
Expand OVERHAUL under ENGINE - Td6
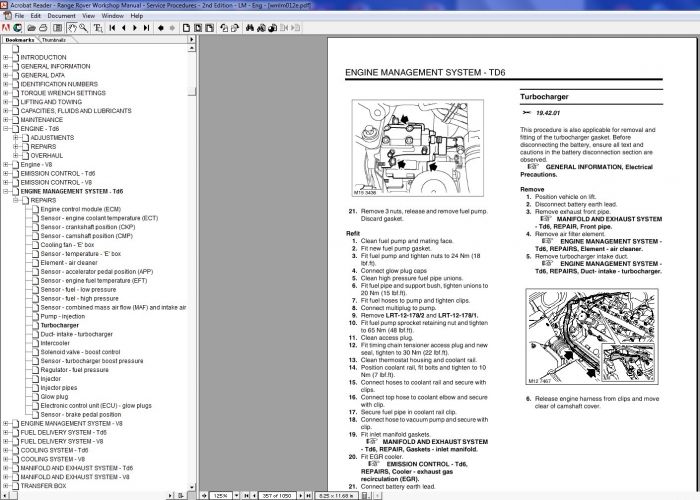(16, 155)
